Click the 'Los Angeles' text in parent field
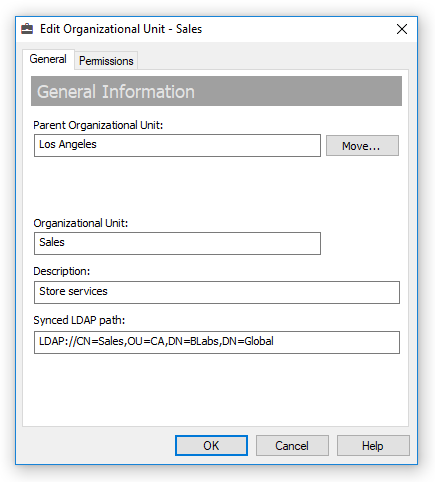 (68, 144)
